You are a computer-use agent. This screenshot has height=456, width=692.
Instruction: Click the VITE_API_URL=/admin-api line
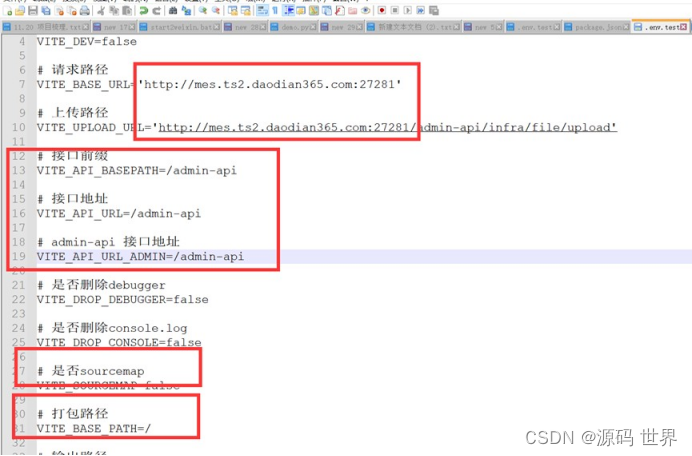point(119,214)
